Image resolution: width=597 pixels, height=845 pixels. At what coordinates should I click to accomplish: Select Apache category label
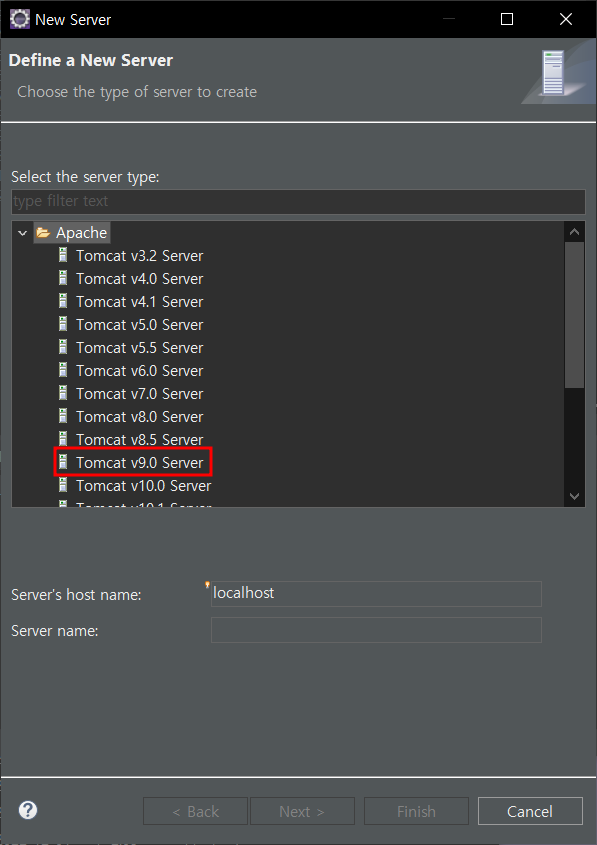click(81, 233)
